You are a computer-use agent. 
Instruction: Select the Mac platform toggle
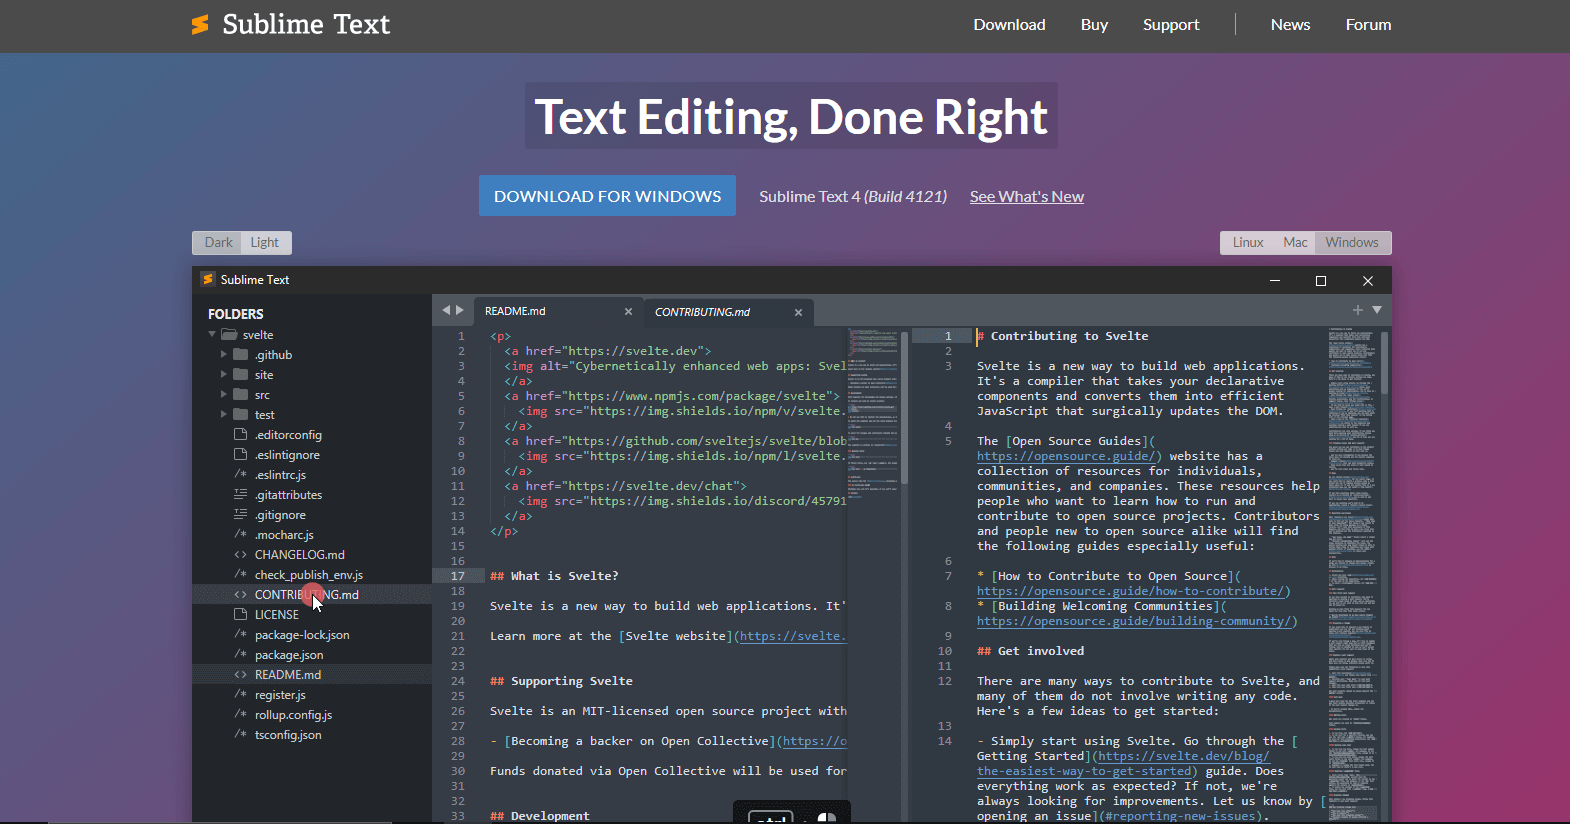click(1295, 243)
